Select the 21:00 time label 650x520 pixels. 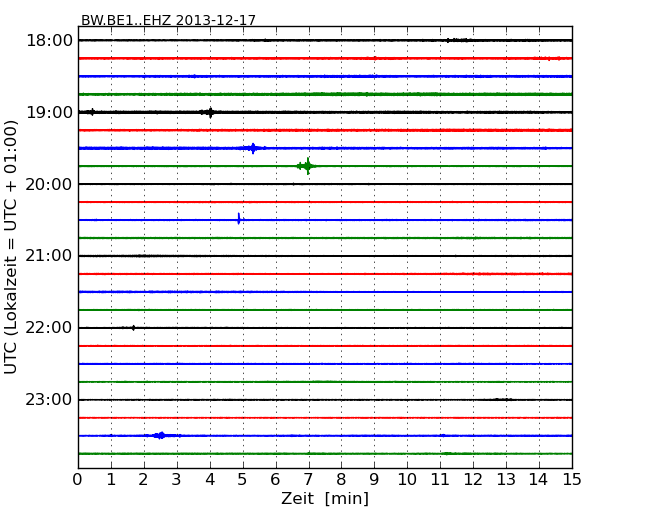click(x=49, y=256)
